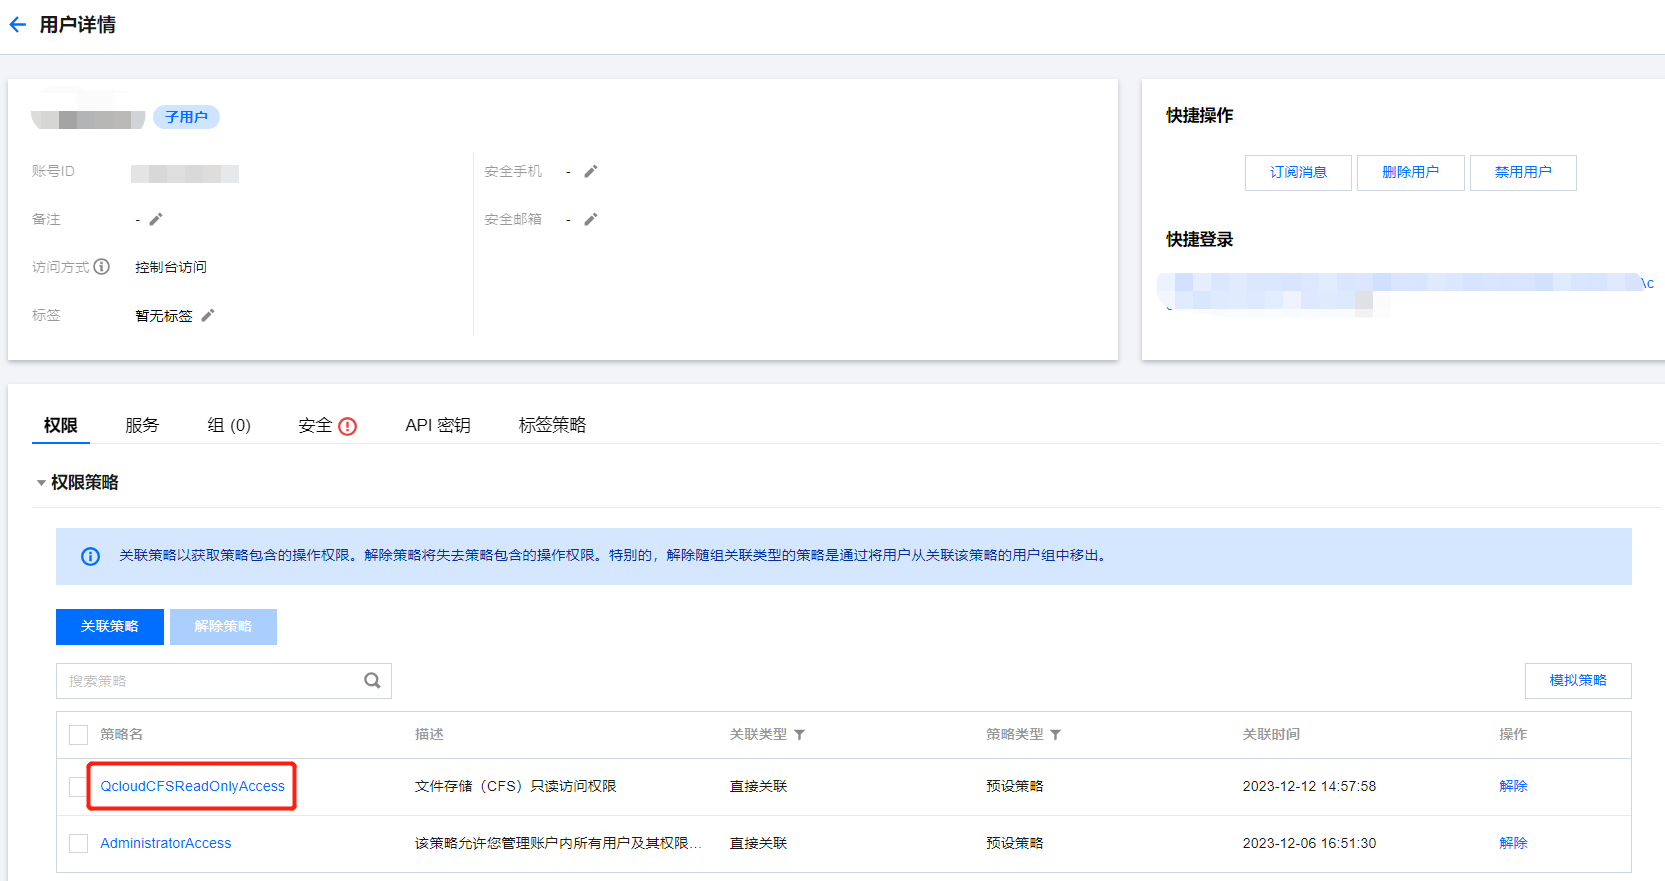Click pencil icon to edit 安全手机
The image size is (1665, 881).
[591, 171]
